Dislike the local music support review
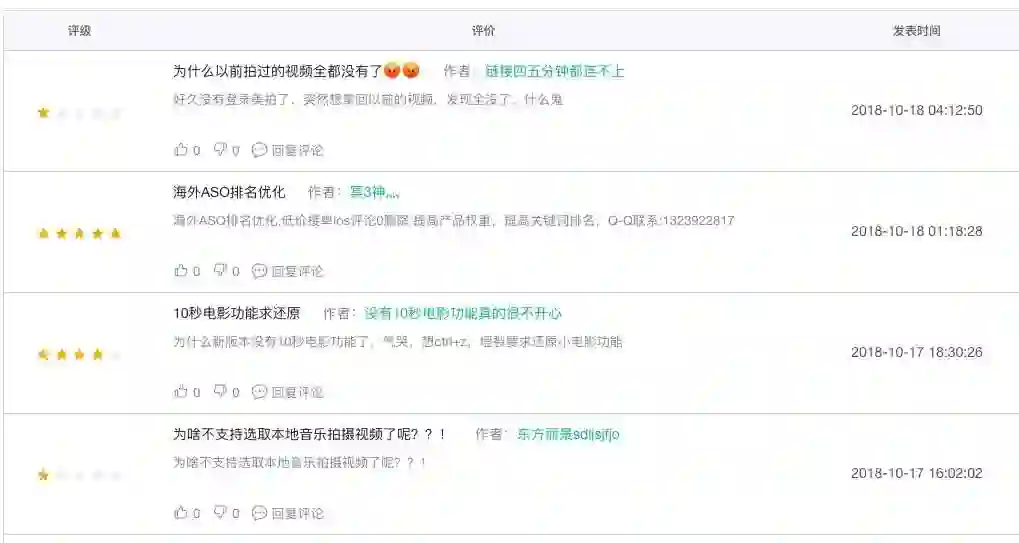1019x543 pixels. (x=220, y=513)
